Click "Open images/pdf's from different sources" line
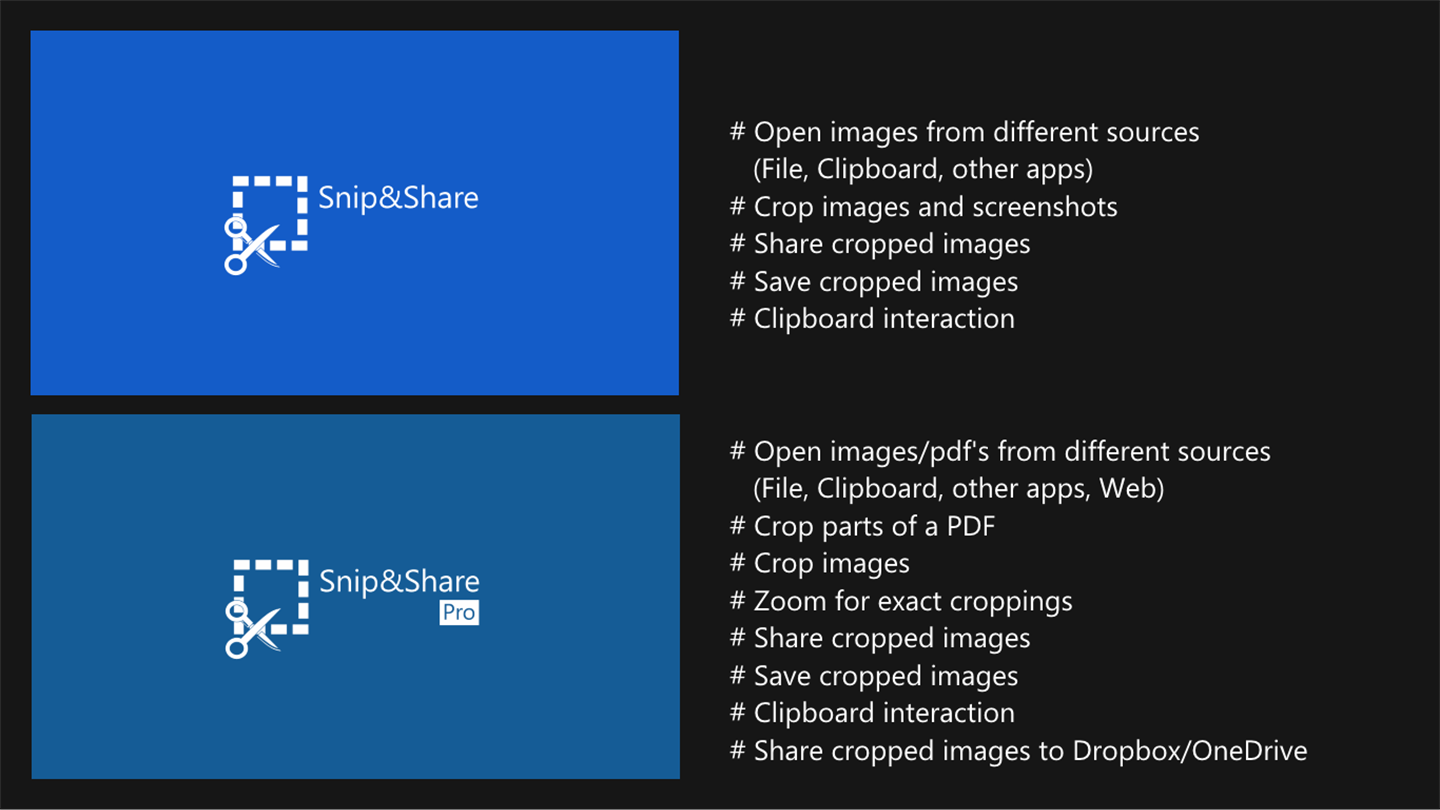The image size is (1440, 810). (x=1000, y=451)
